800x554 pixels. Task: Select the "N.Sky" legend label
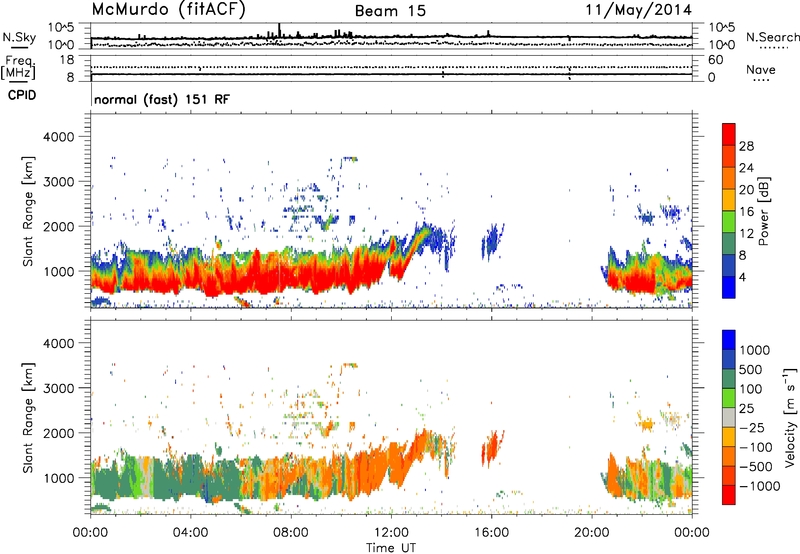click(19, 37)
